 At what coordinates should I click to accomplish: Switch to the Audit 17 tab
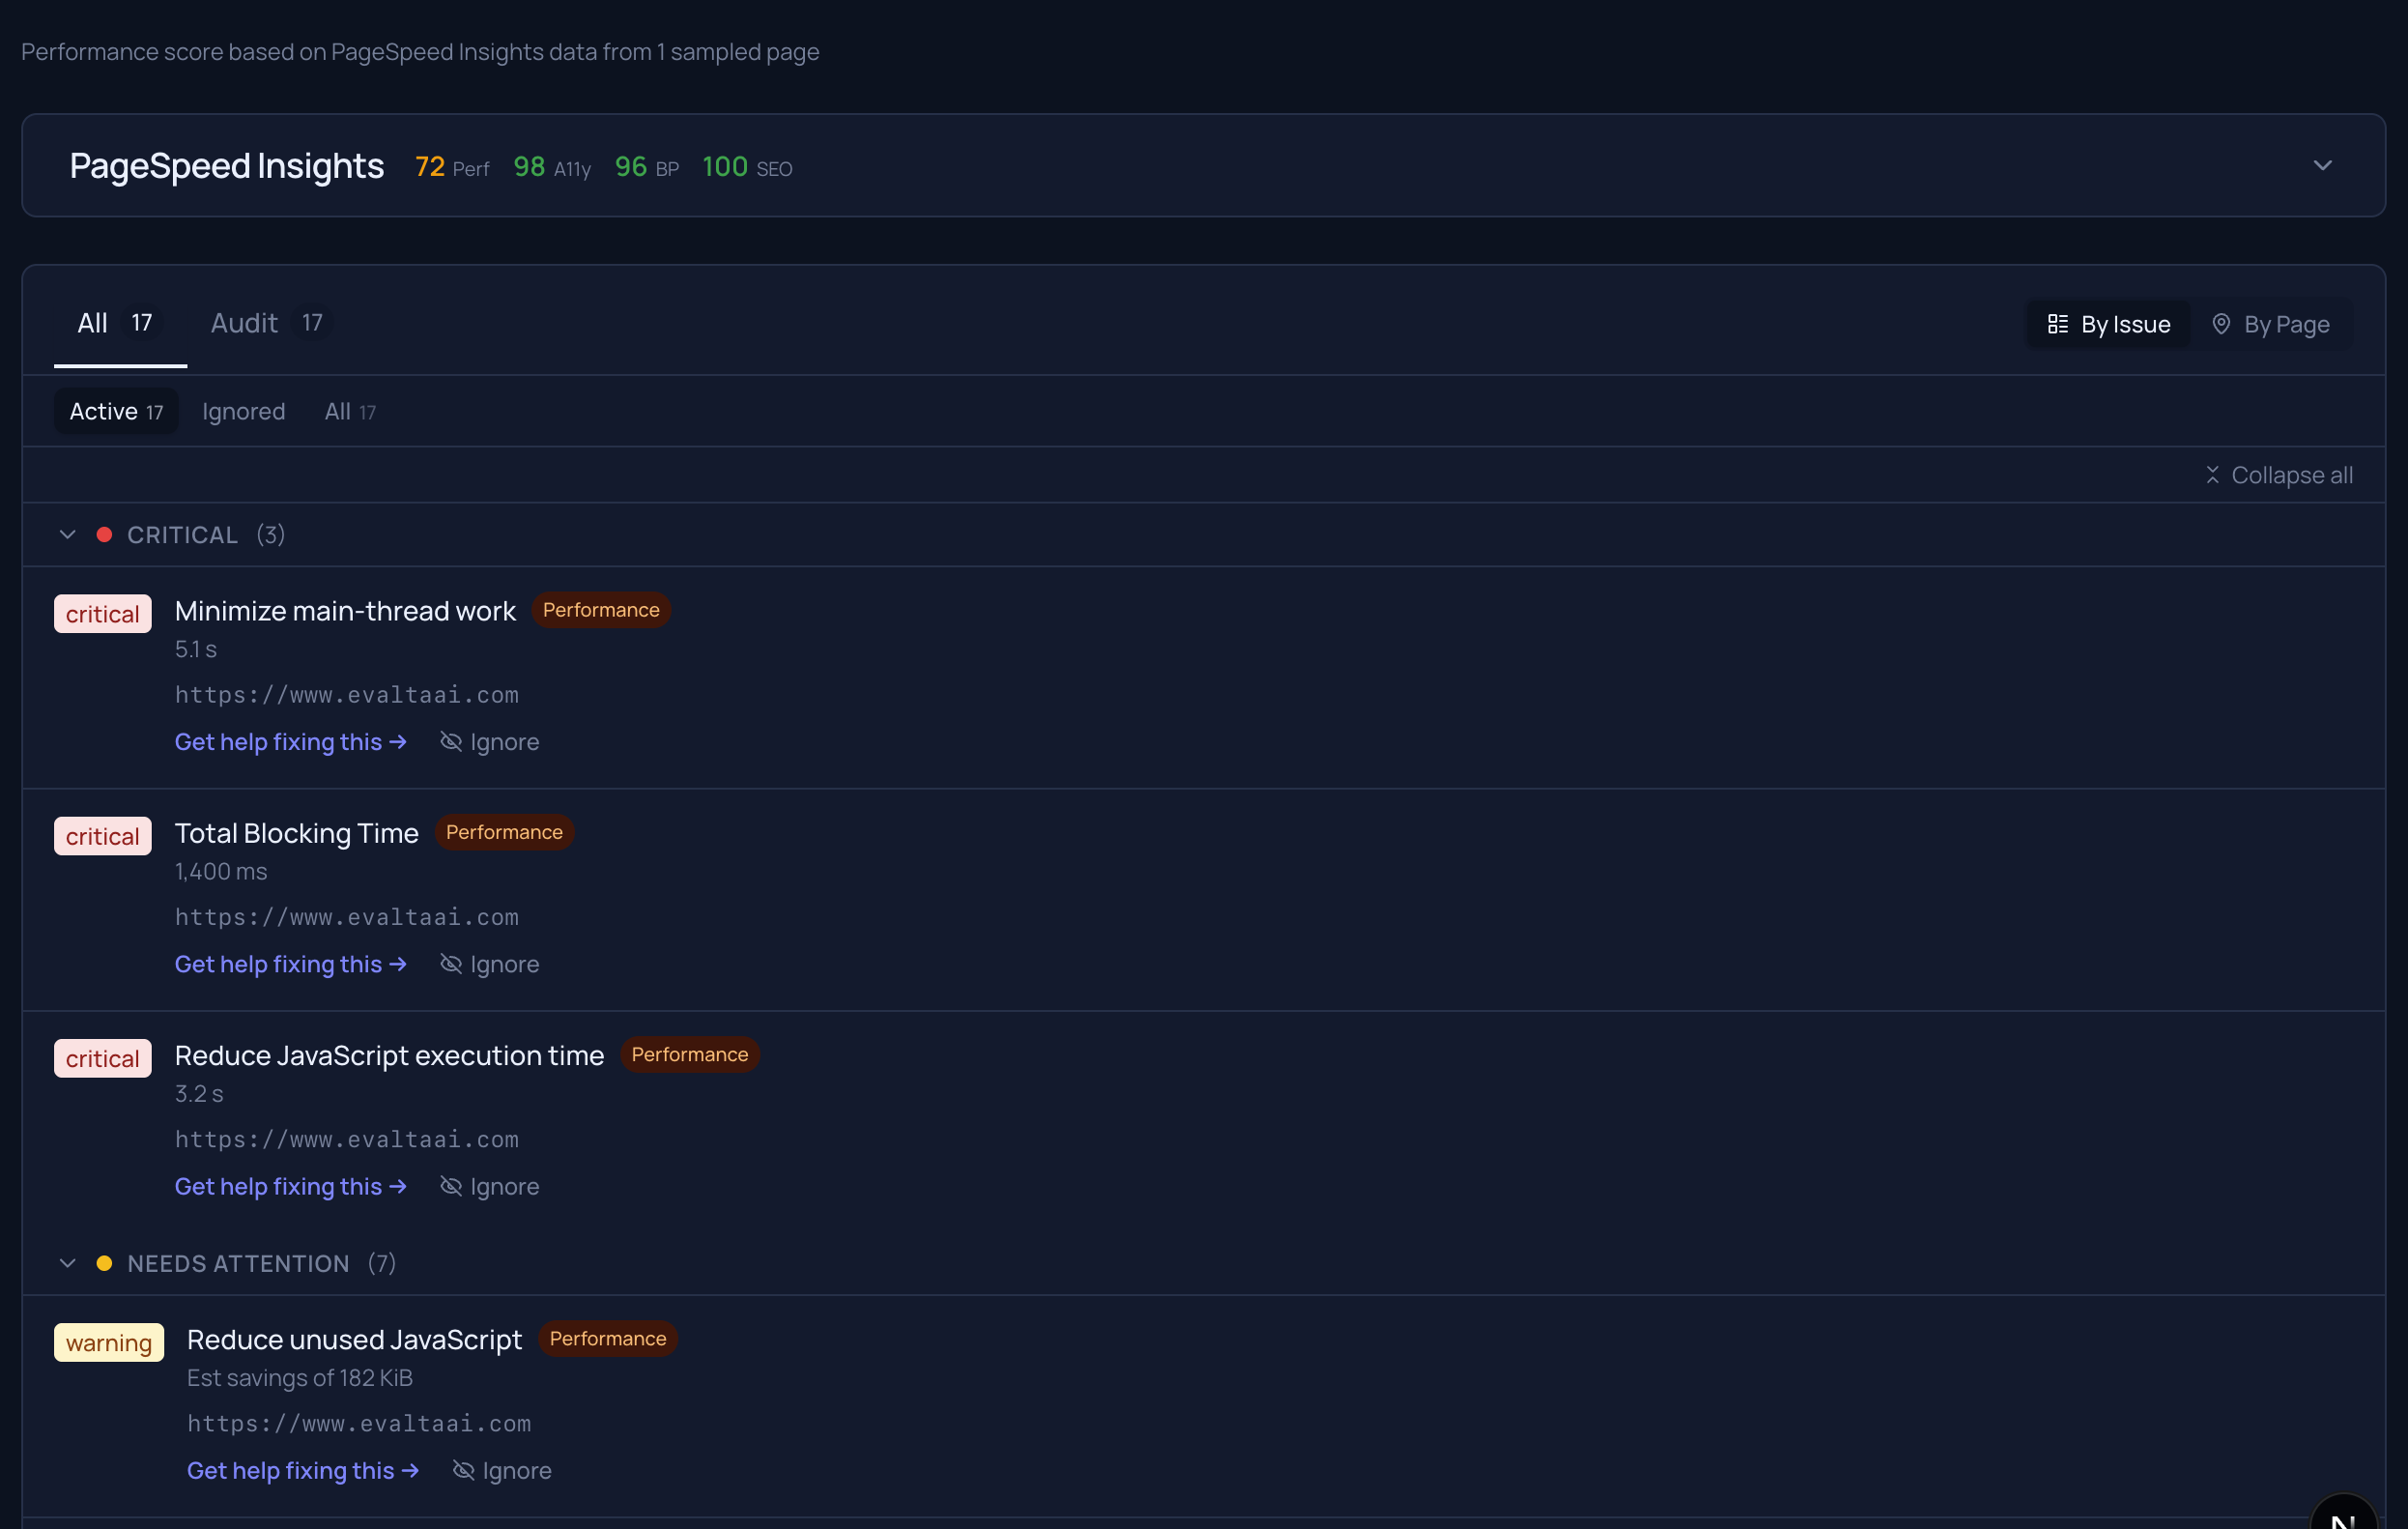266,323
